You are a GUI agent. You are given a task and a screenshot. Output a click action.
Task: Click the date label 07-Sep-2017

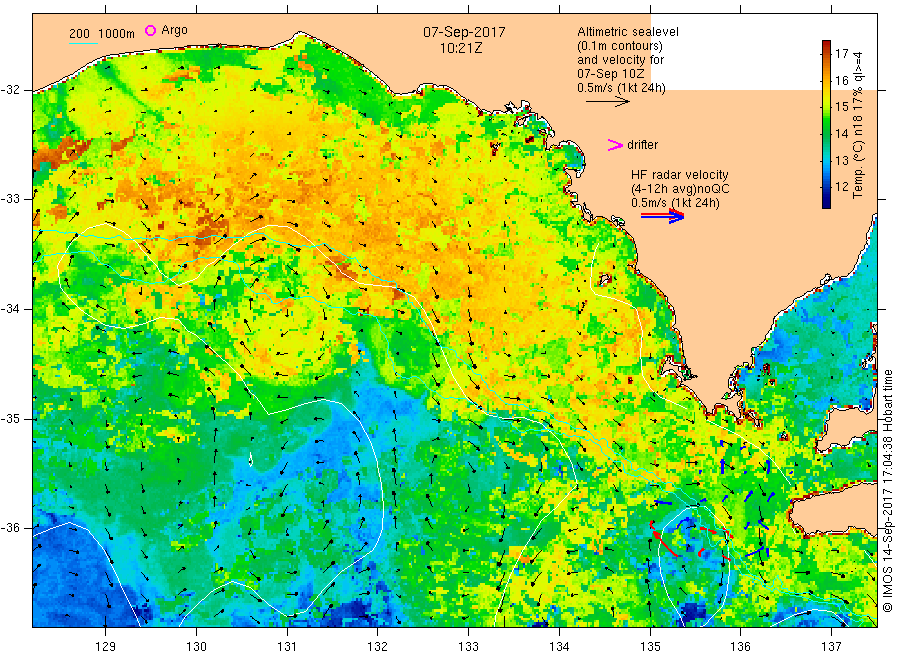[464, 32]
